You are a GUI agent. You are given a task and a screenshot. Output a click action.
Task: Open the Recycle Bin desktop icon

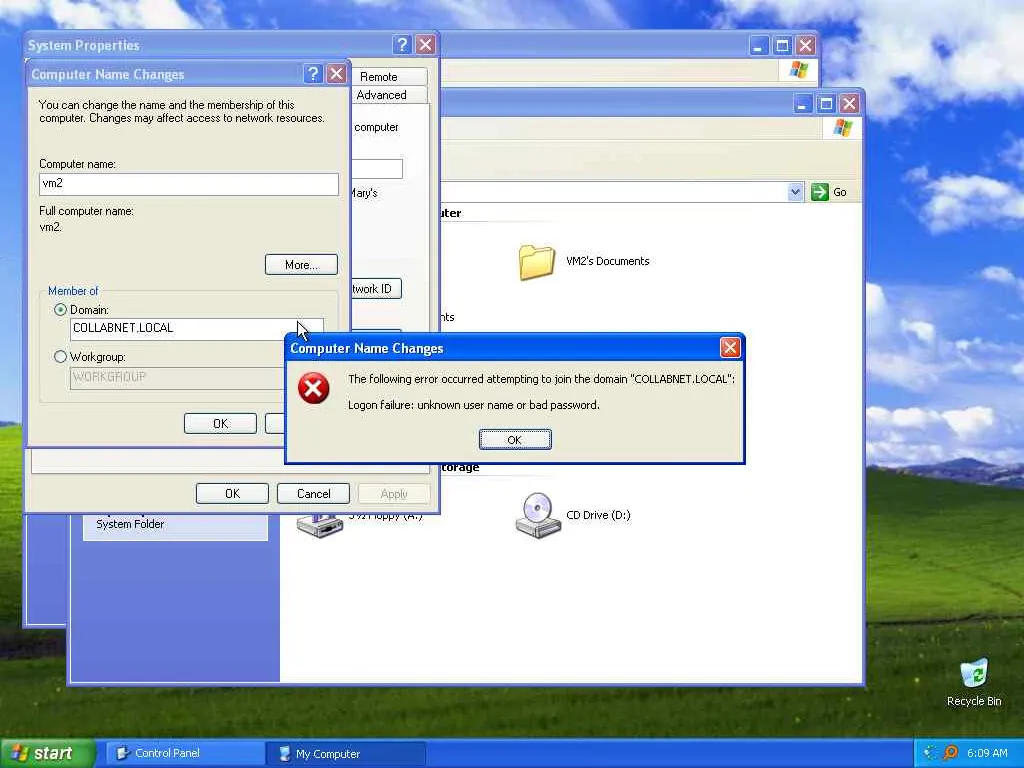(x=974, y=673)
